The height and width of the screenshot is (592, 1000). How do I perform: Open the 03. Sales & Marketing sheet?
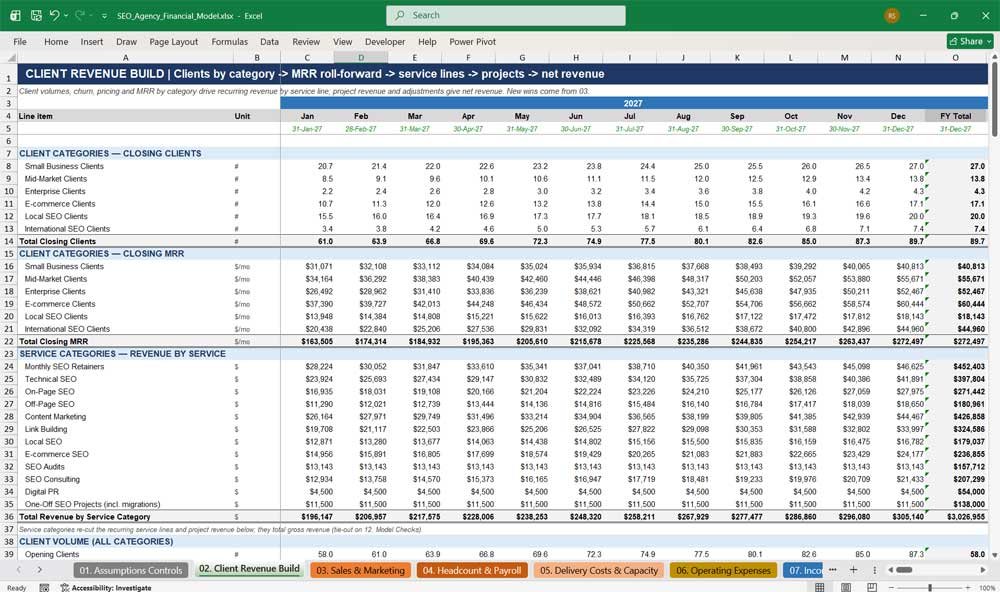coord(360,570)
